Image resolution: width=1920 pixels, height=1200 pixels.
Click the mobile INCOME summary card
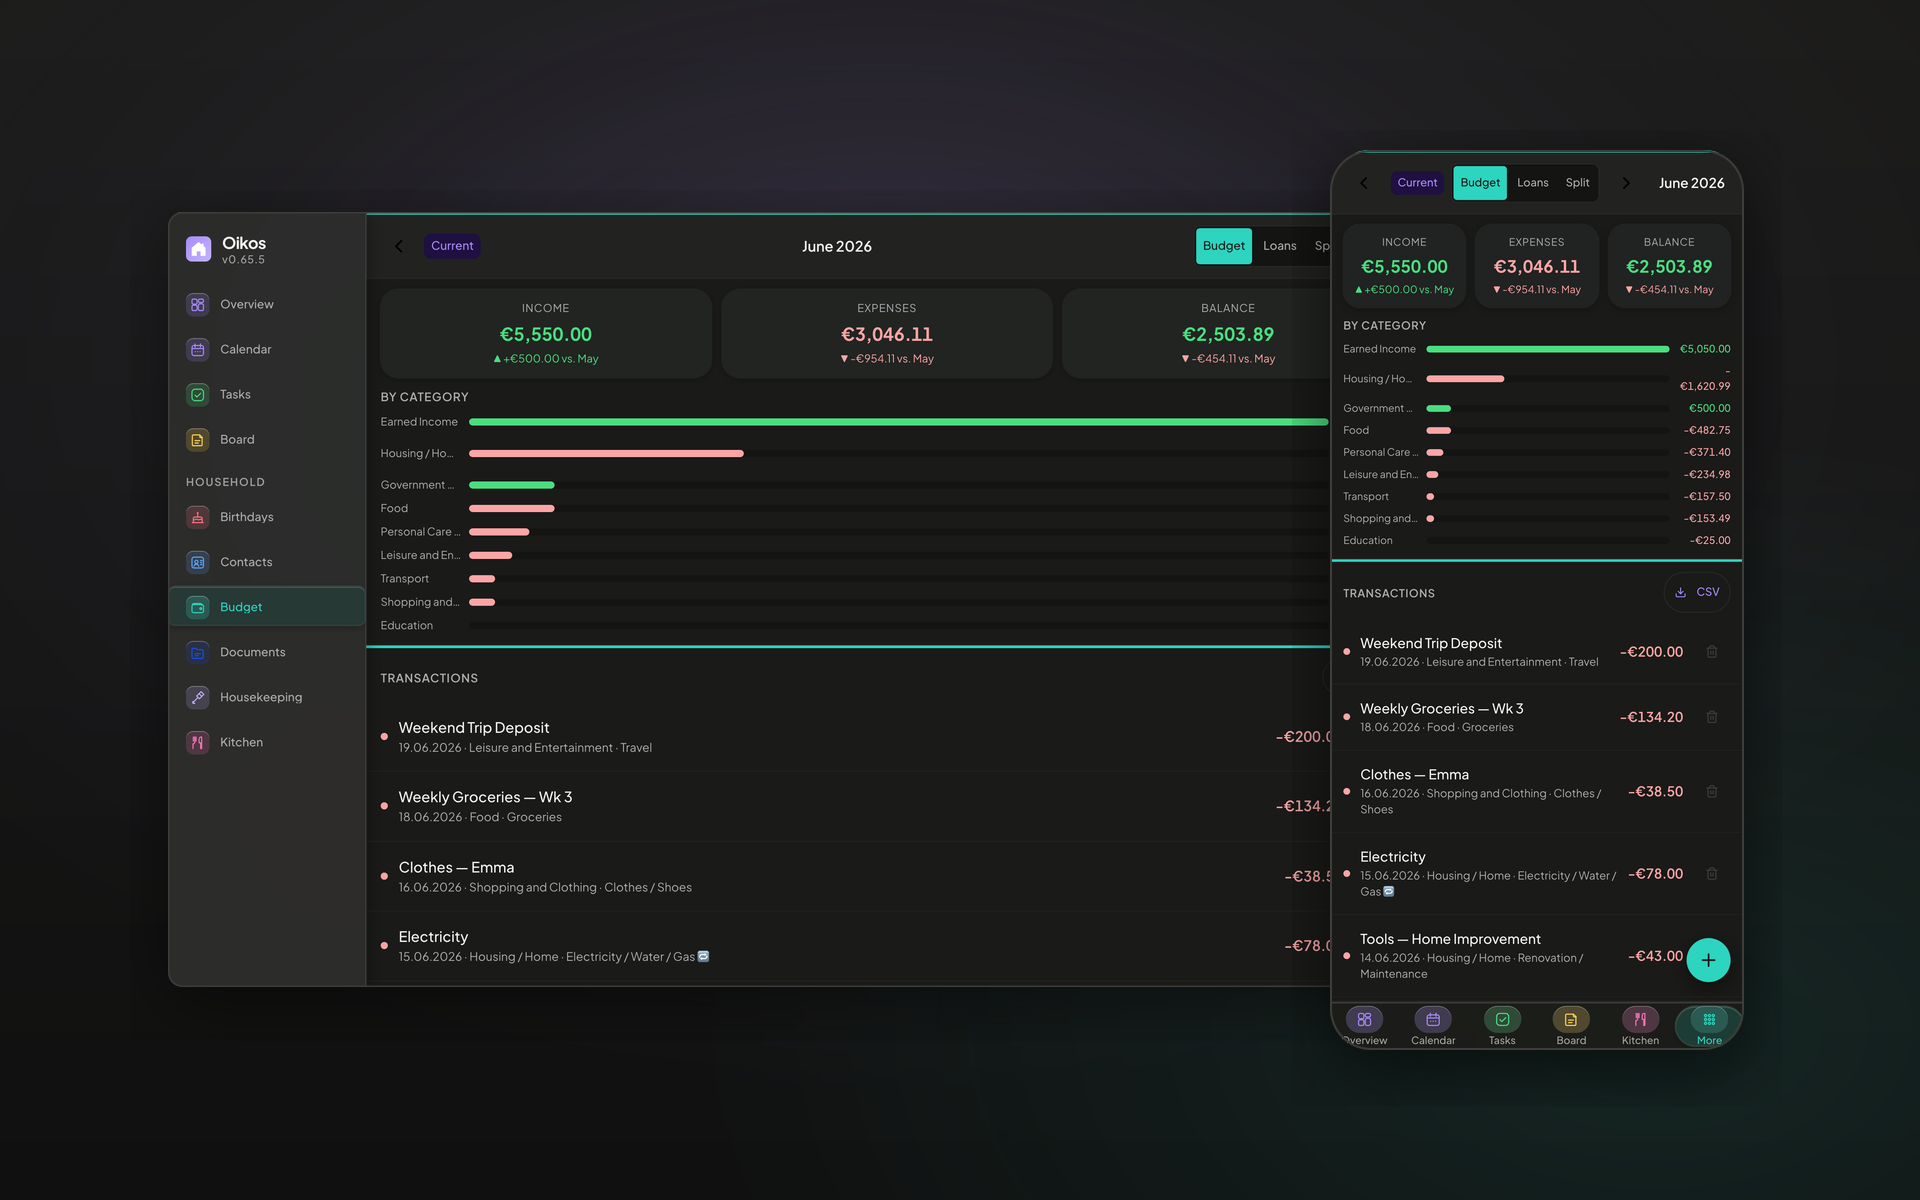pyautogui.click(x=1404, y=266)
